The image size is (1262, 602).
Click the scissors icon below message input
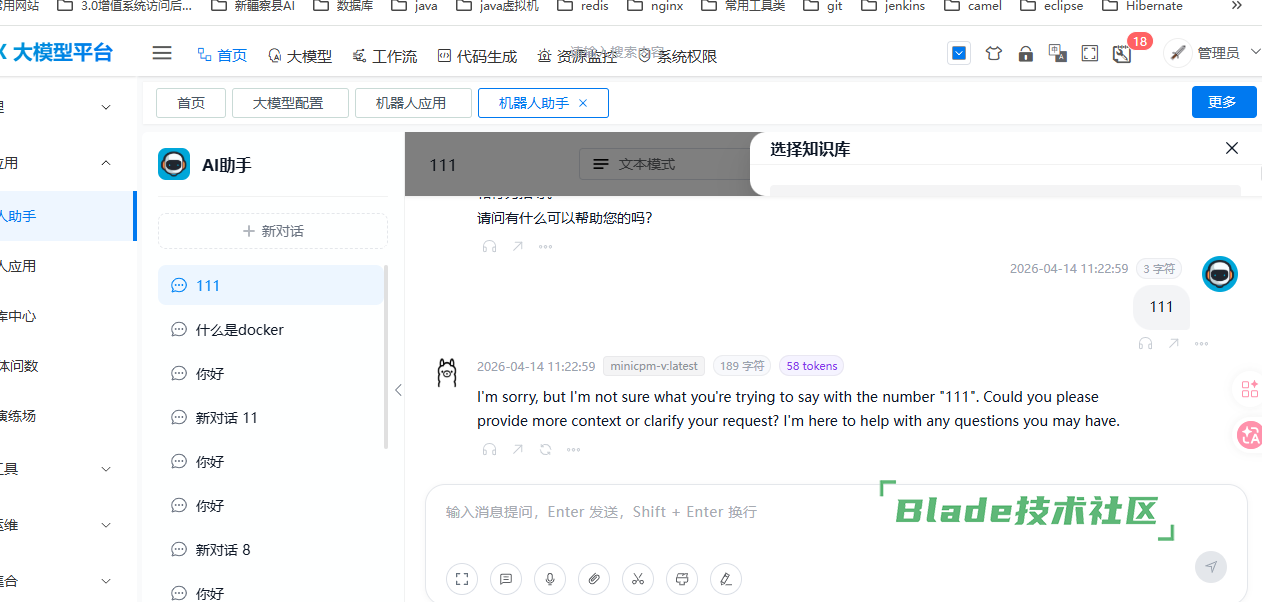(x=637, y=578)
